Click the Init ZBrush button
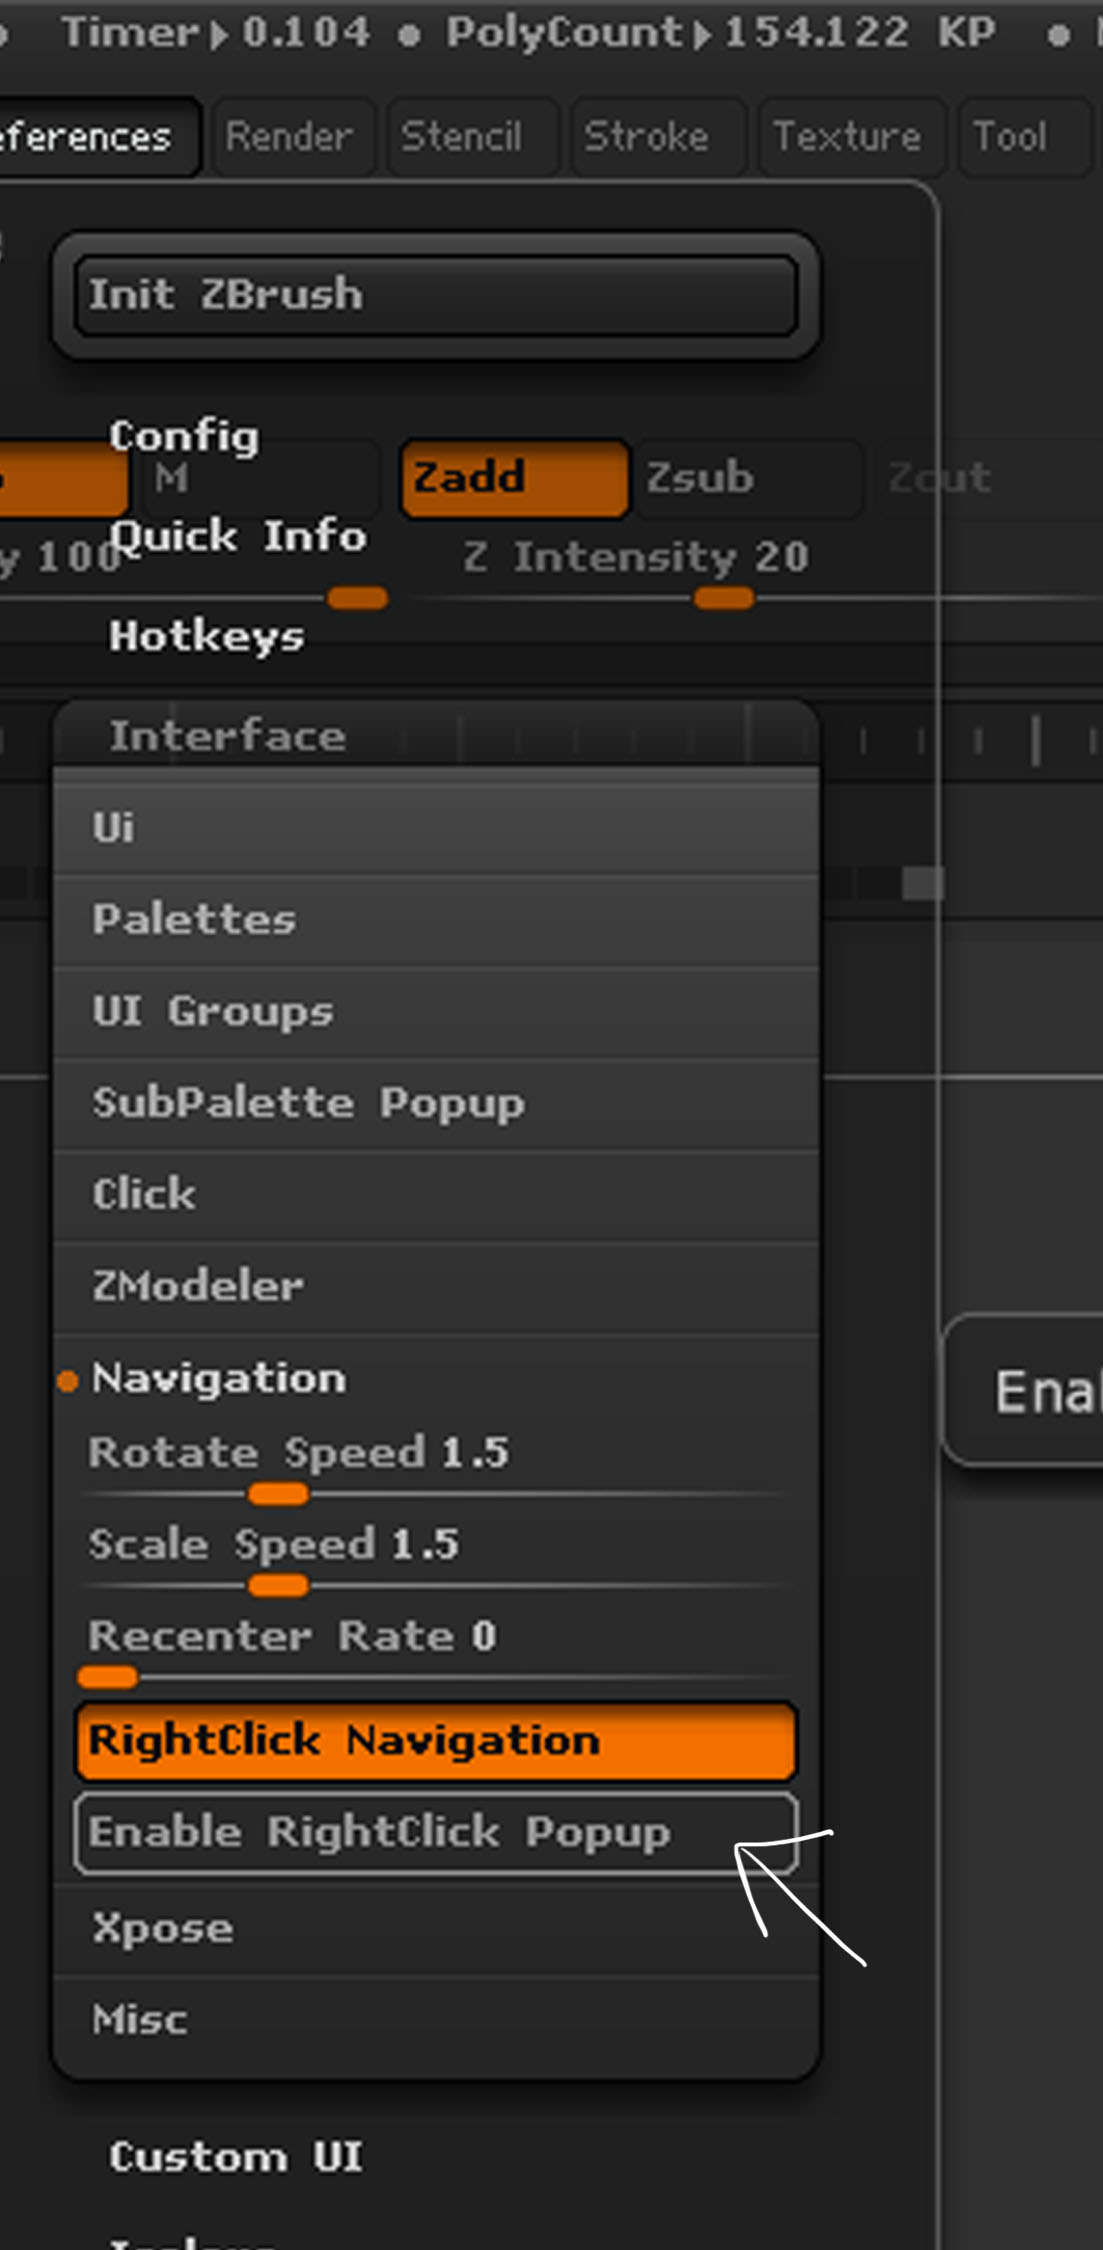 435,295
